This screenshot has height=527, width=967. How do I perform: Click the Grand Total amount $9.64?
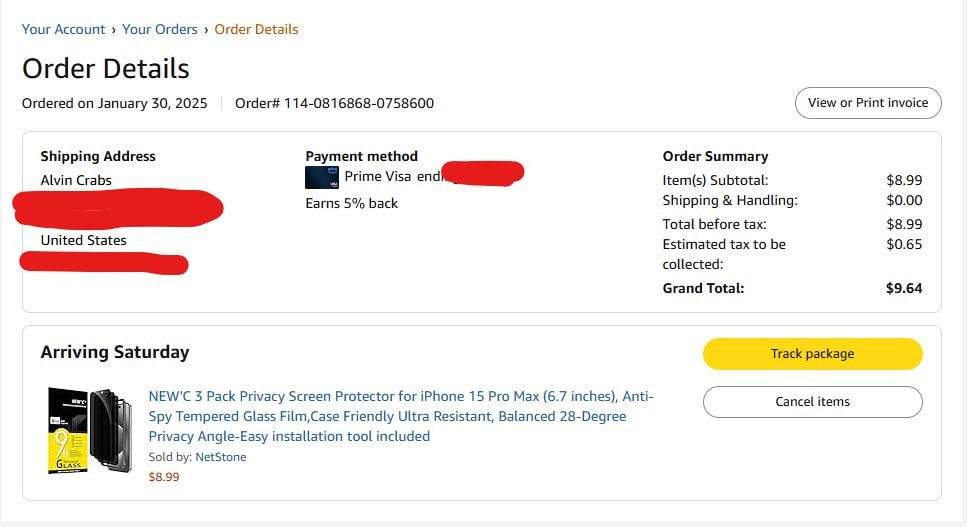coord(903,288)
